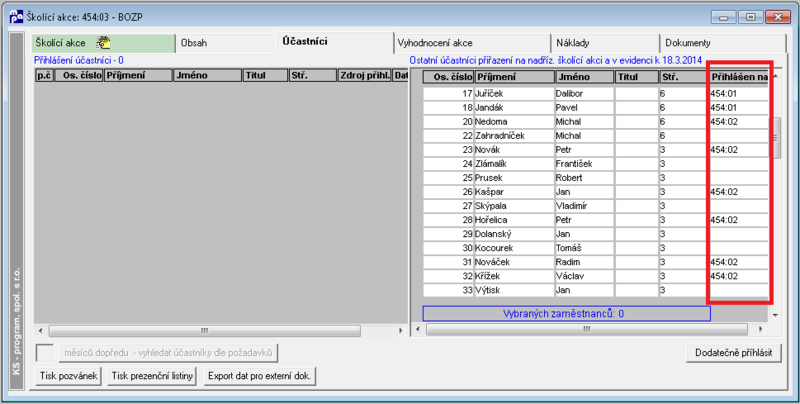The image size is (800, 404).
Task: Click left table Příjmení column header
Action: pos(138,76)
